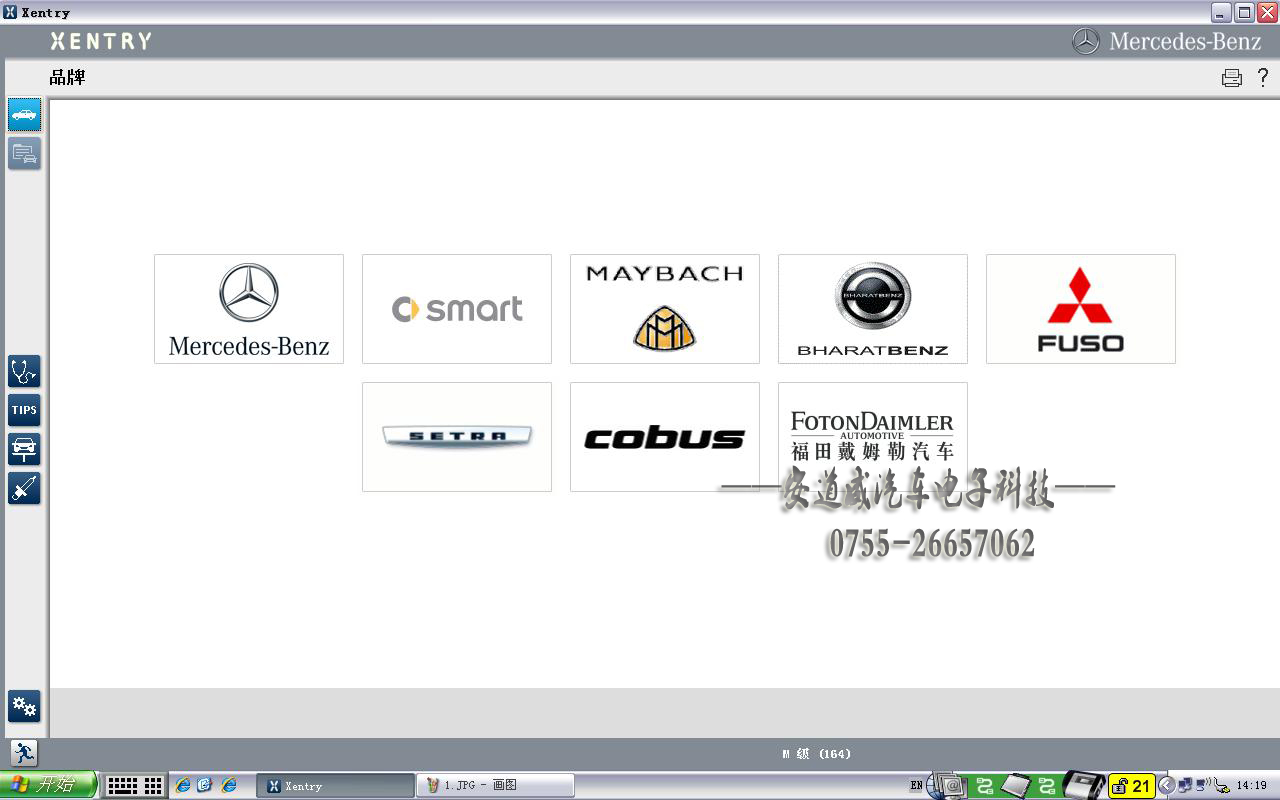Pick the FUSO brand tile
This screenshot has width=1280, height=800.
[1081, 309]
